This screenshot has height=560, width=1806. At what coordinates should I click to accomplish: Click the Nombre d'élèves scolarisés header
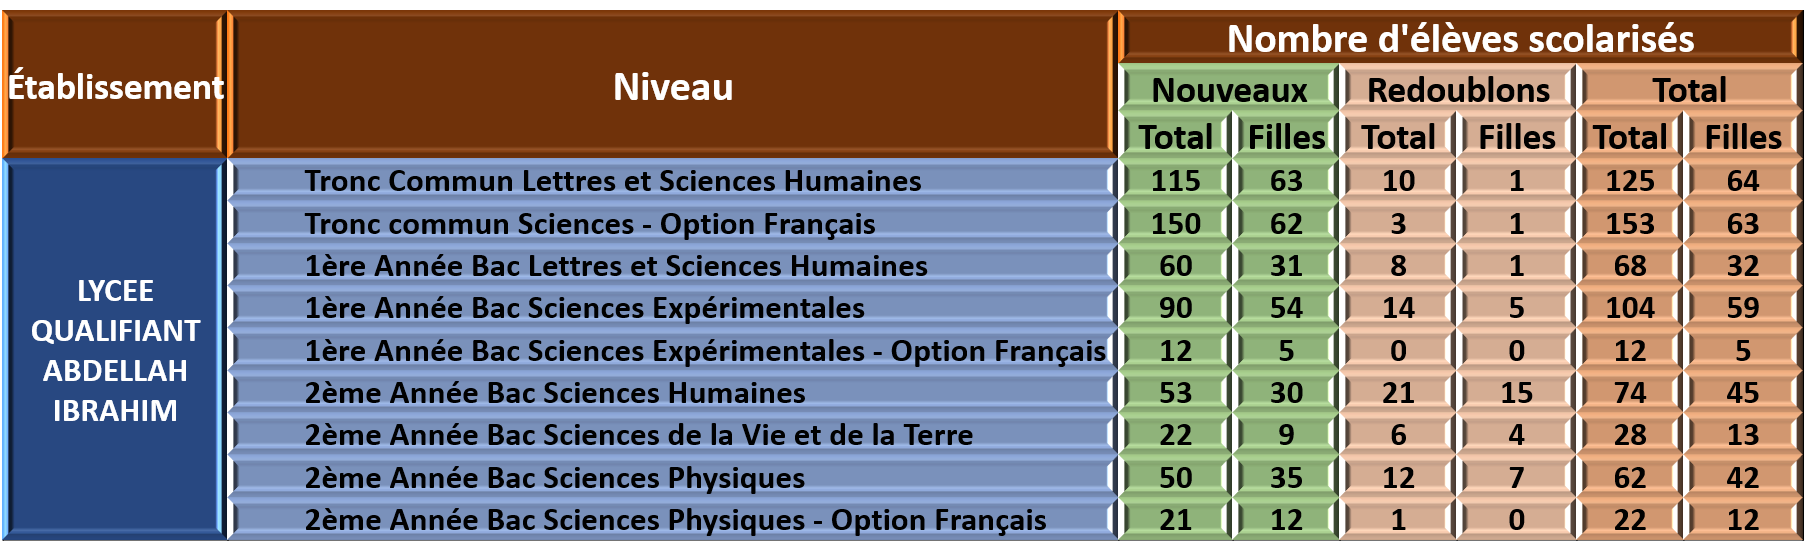point(1460,38)
